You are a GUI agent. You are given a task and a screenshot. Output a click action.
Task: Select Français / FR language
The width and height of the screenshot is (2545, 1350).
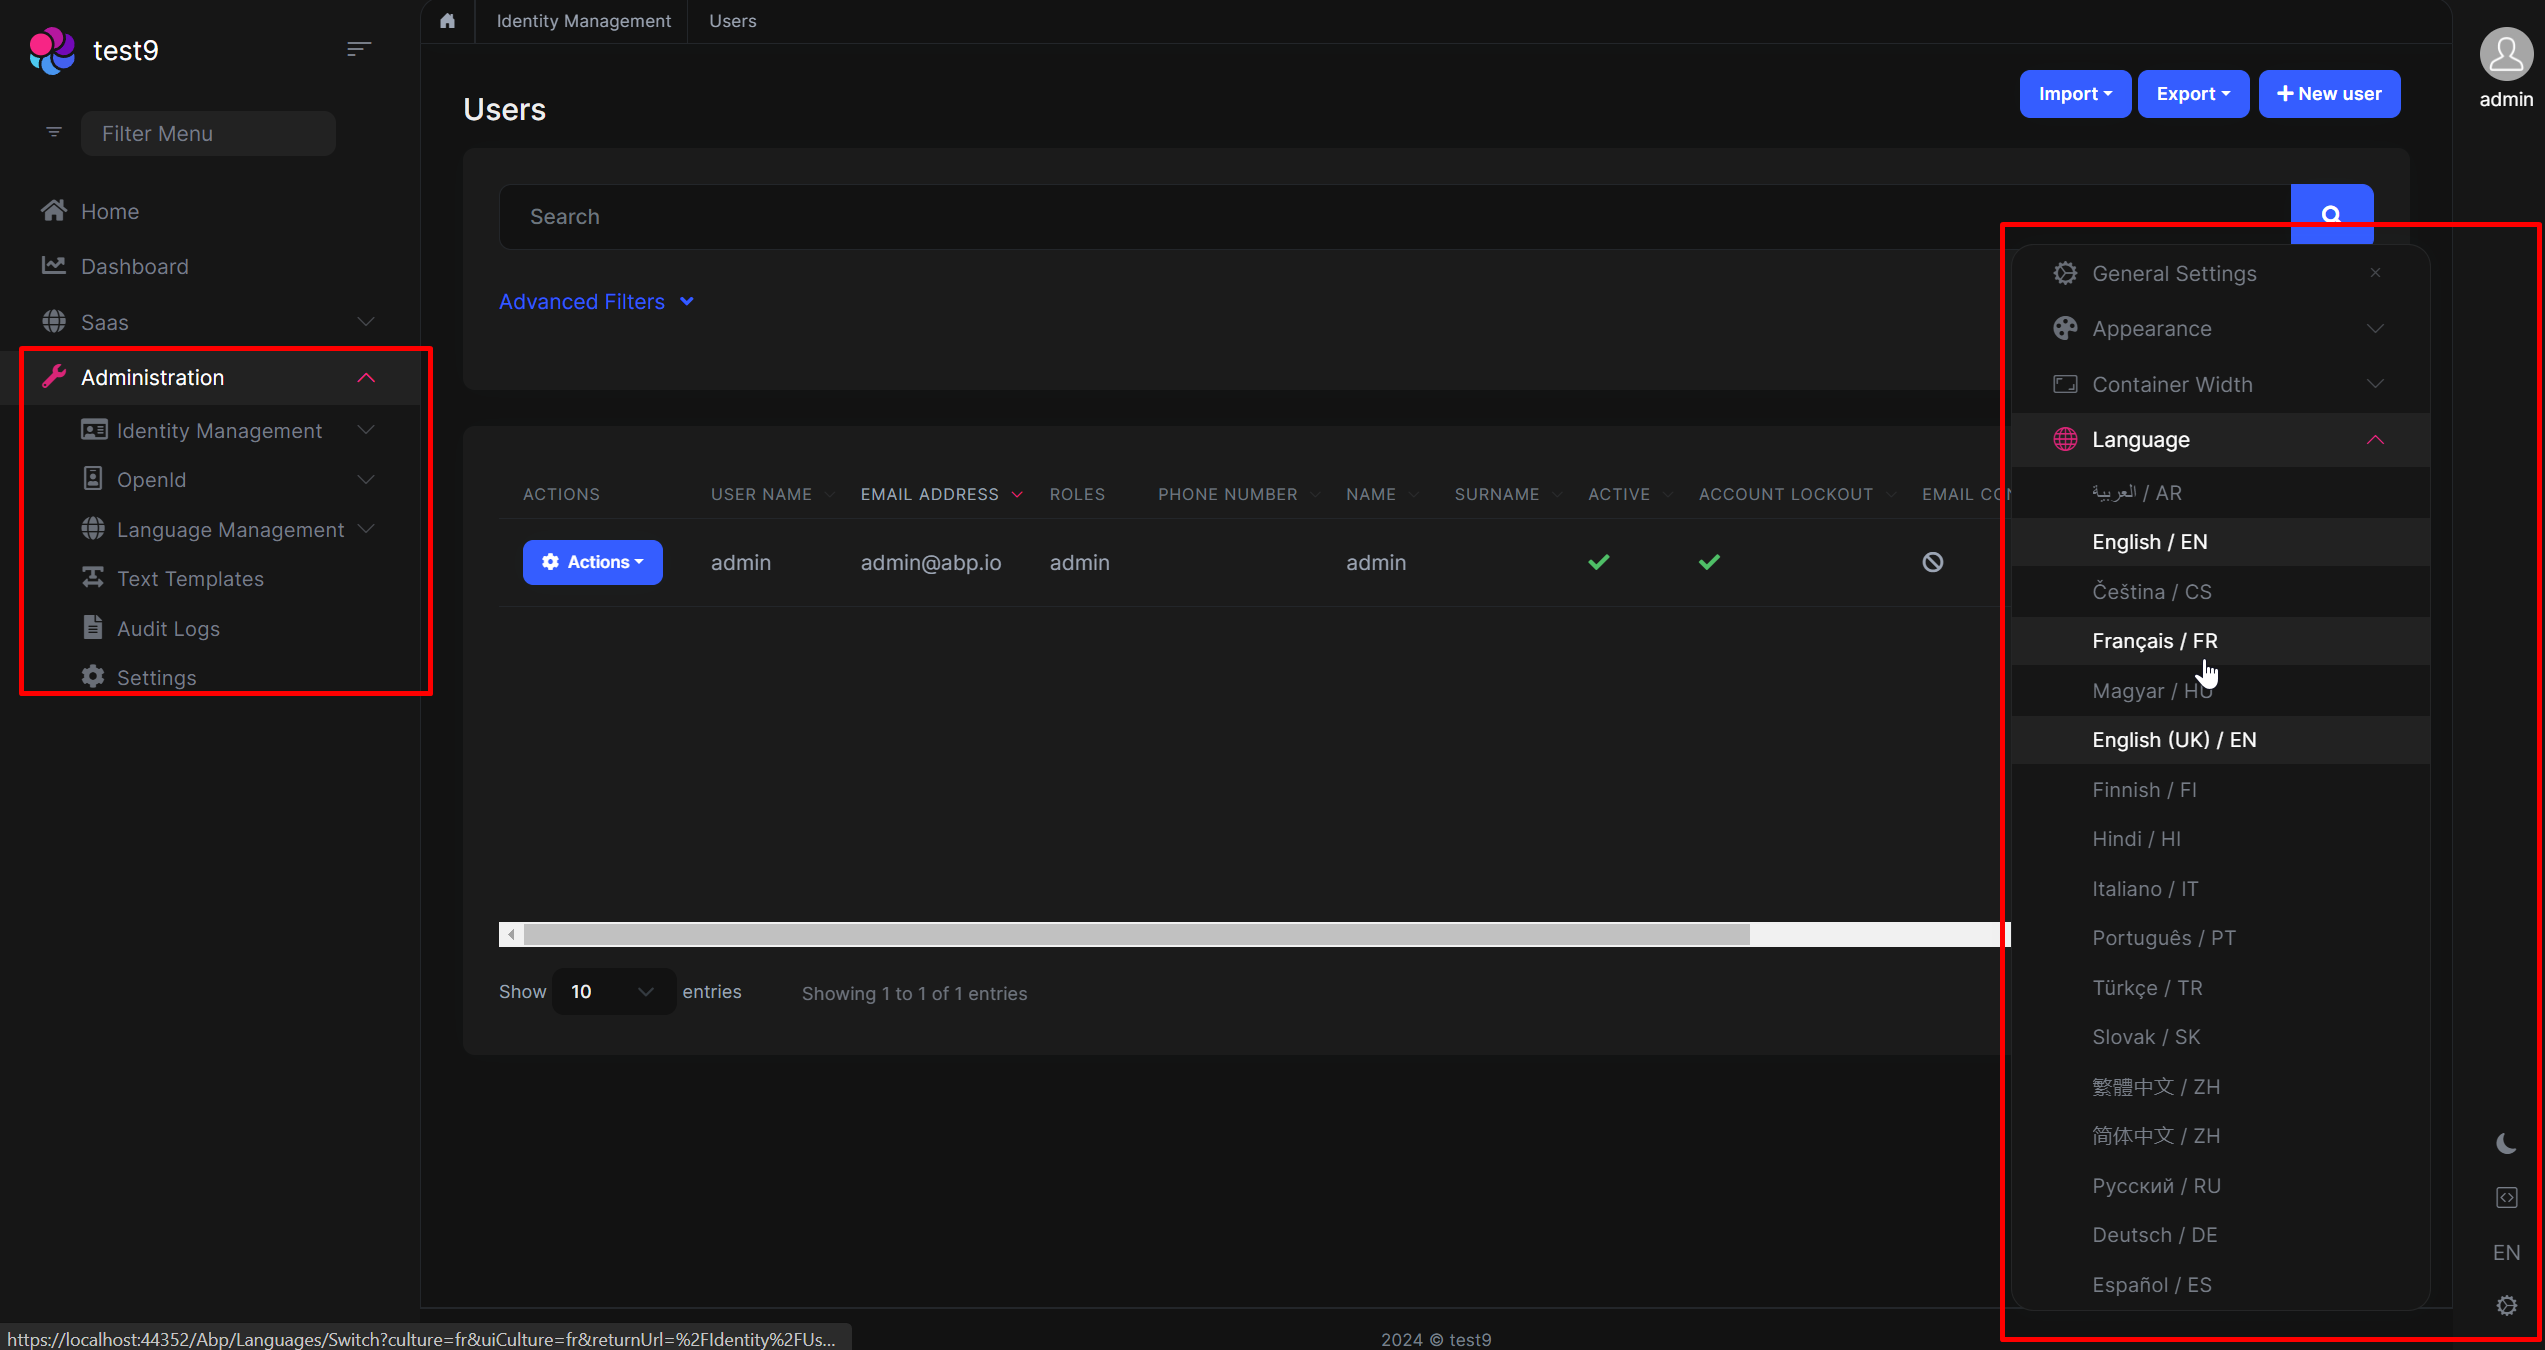pyautogui.click(x=2154, y=640)
